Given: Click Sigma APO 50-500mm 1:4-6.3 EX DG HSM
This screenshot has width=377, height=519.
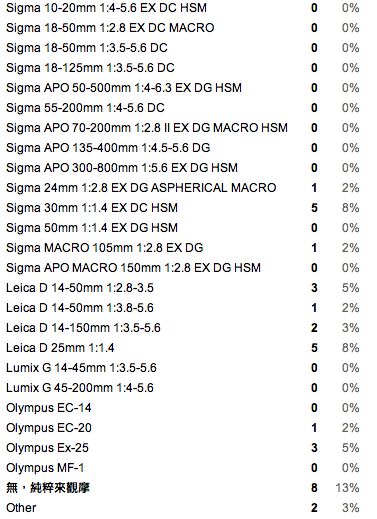Looking at the screenshot, I should (124, 88).
